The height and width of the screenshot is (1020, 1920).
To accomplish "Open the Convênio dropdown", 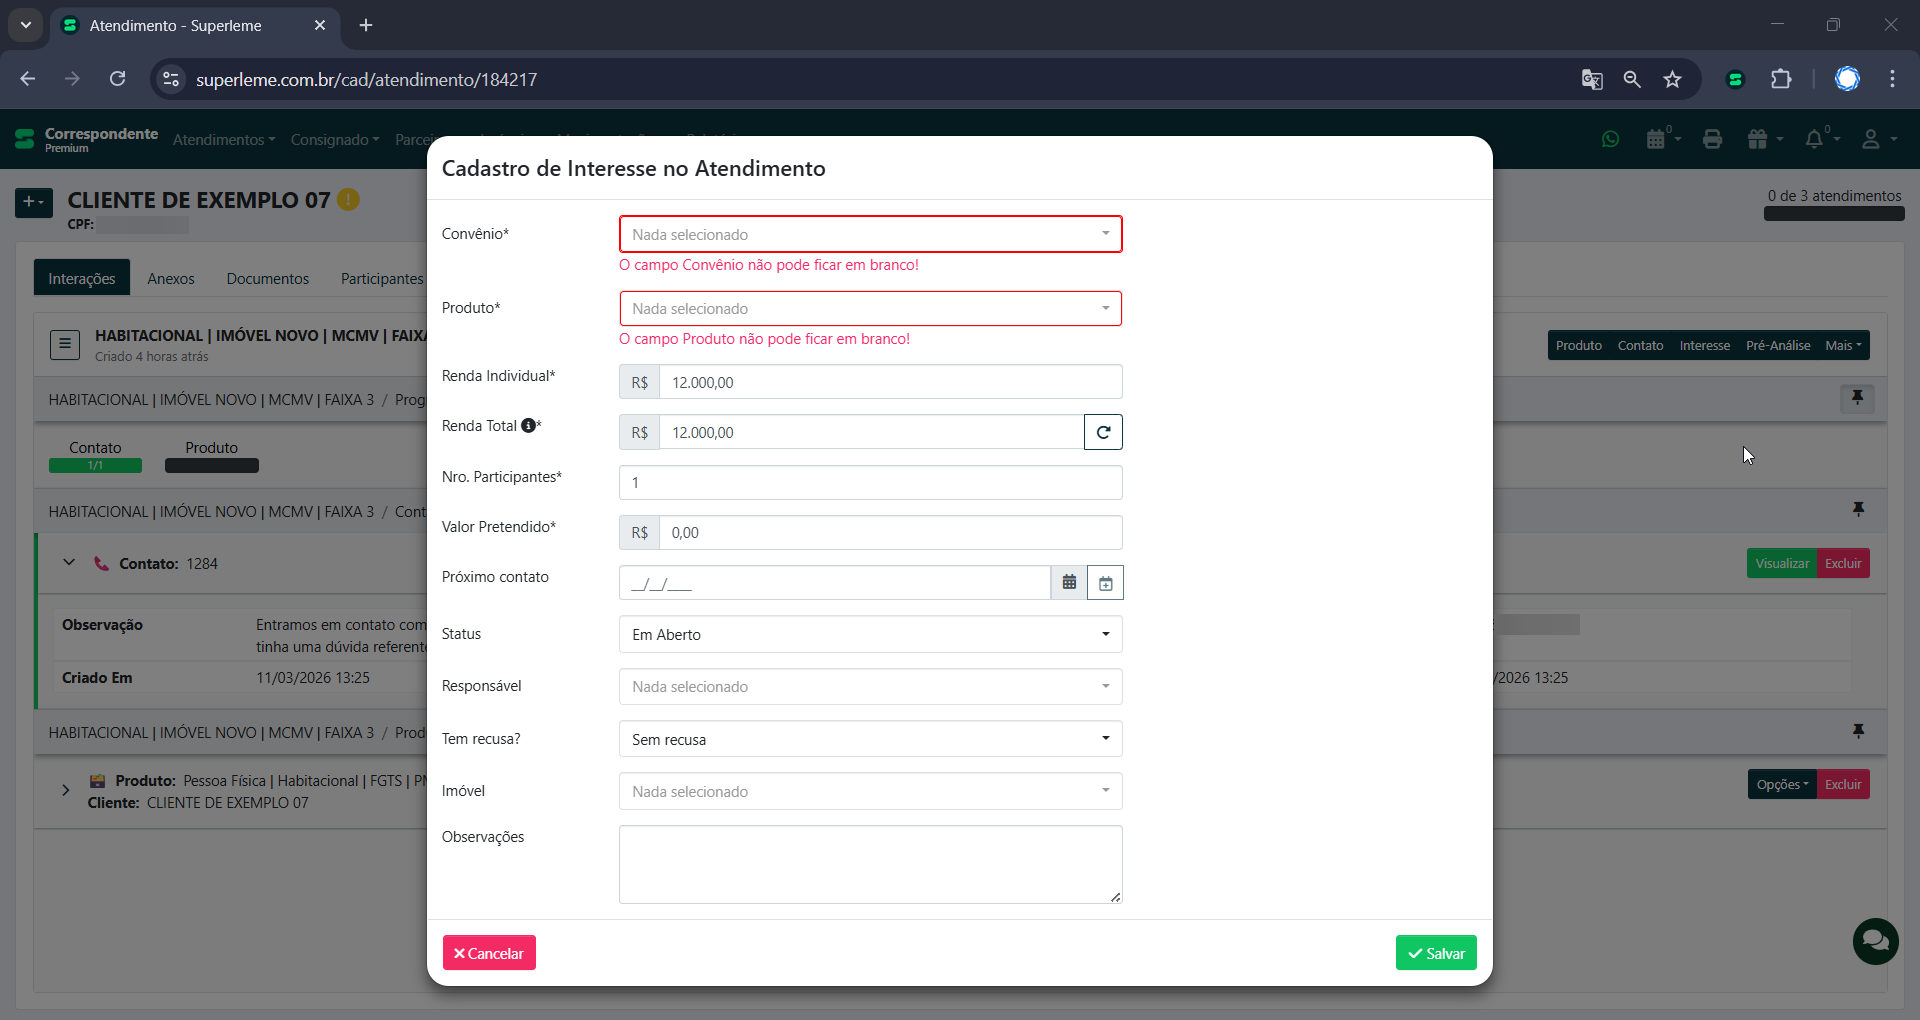I will click(x=870, y=235).
